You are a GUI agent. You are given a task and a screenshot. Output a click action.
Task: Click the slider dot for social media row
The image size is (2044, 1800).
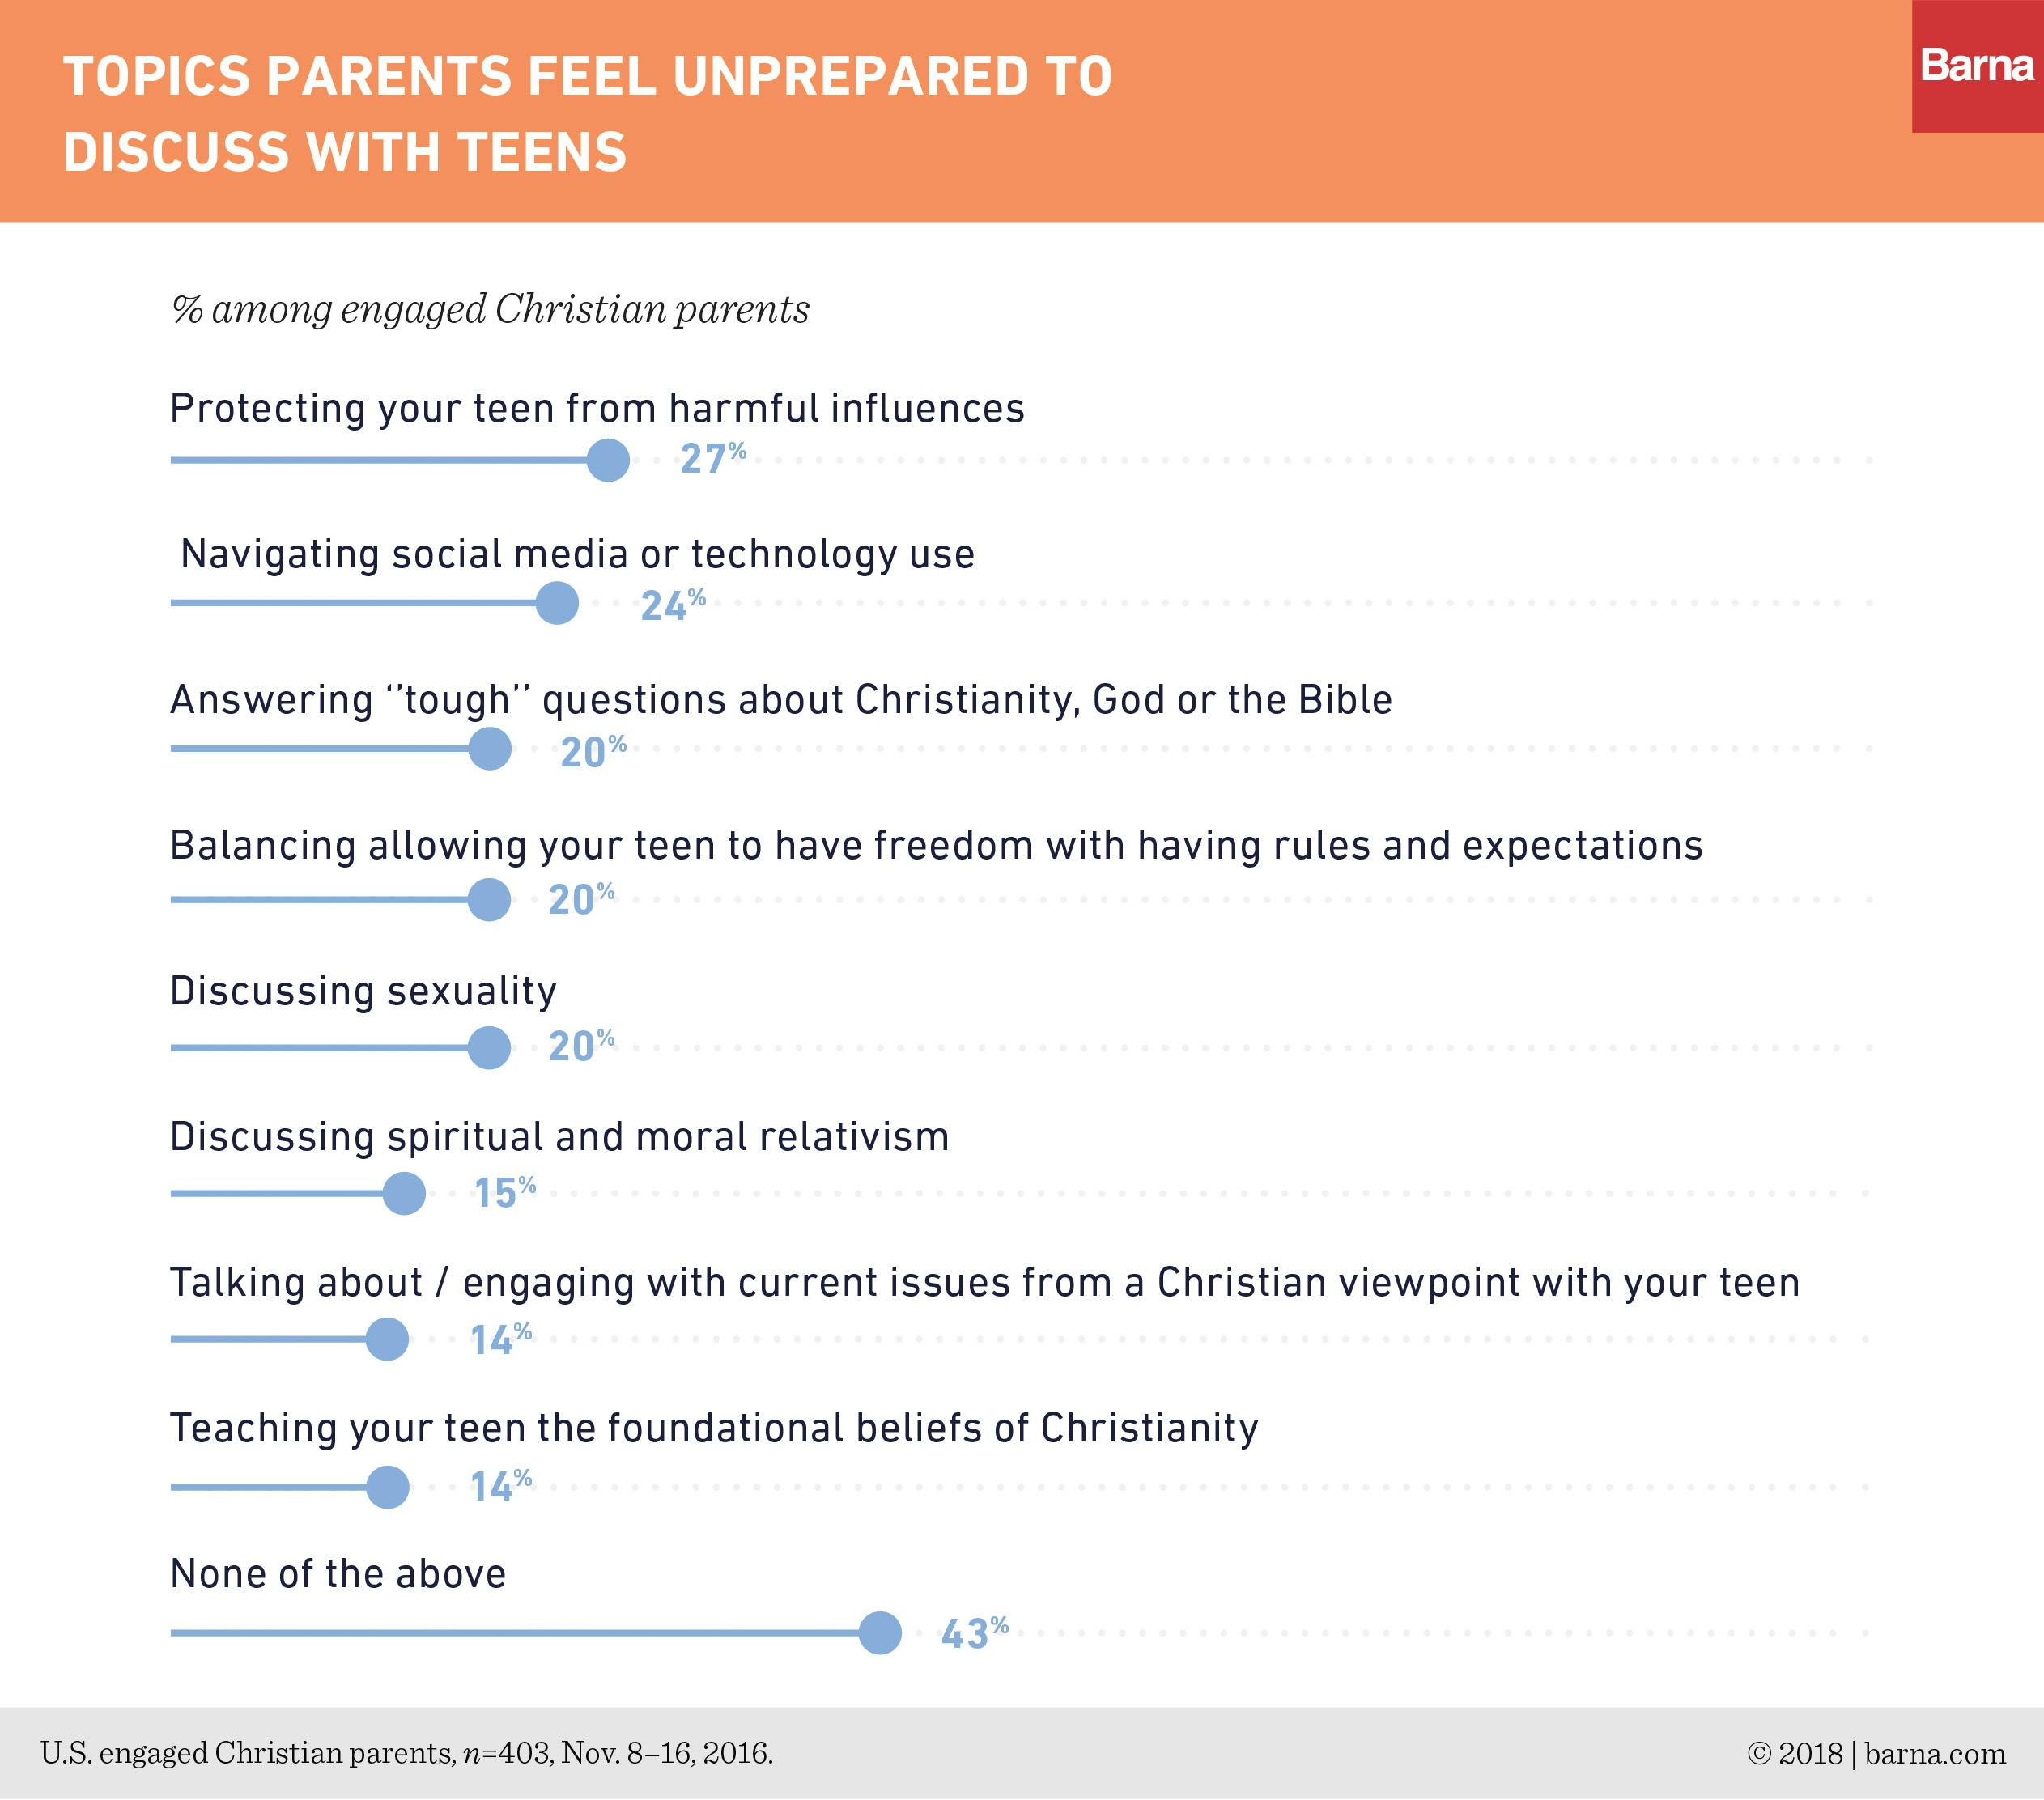[557, 603]
